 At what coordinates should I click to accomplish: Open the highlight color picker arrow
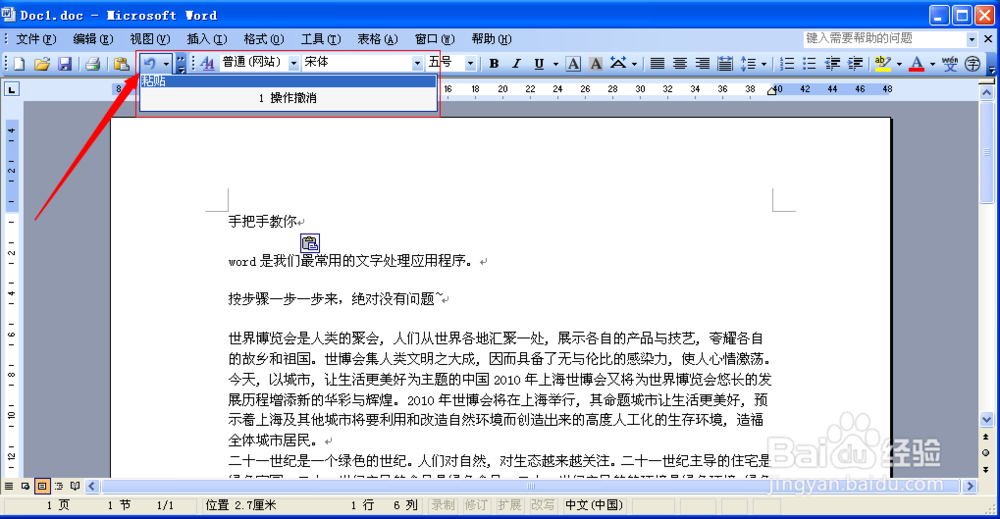(899, 64)
